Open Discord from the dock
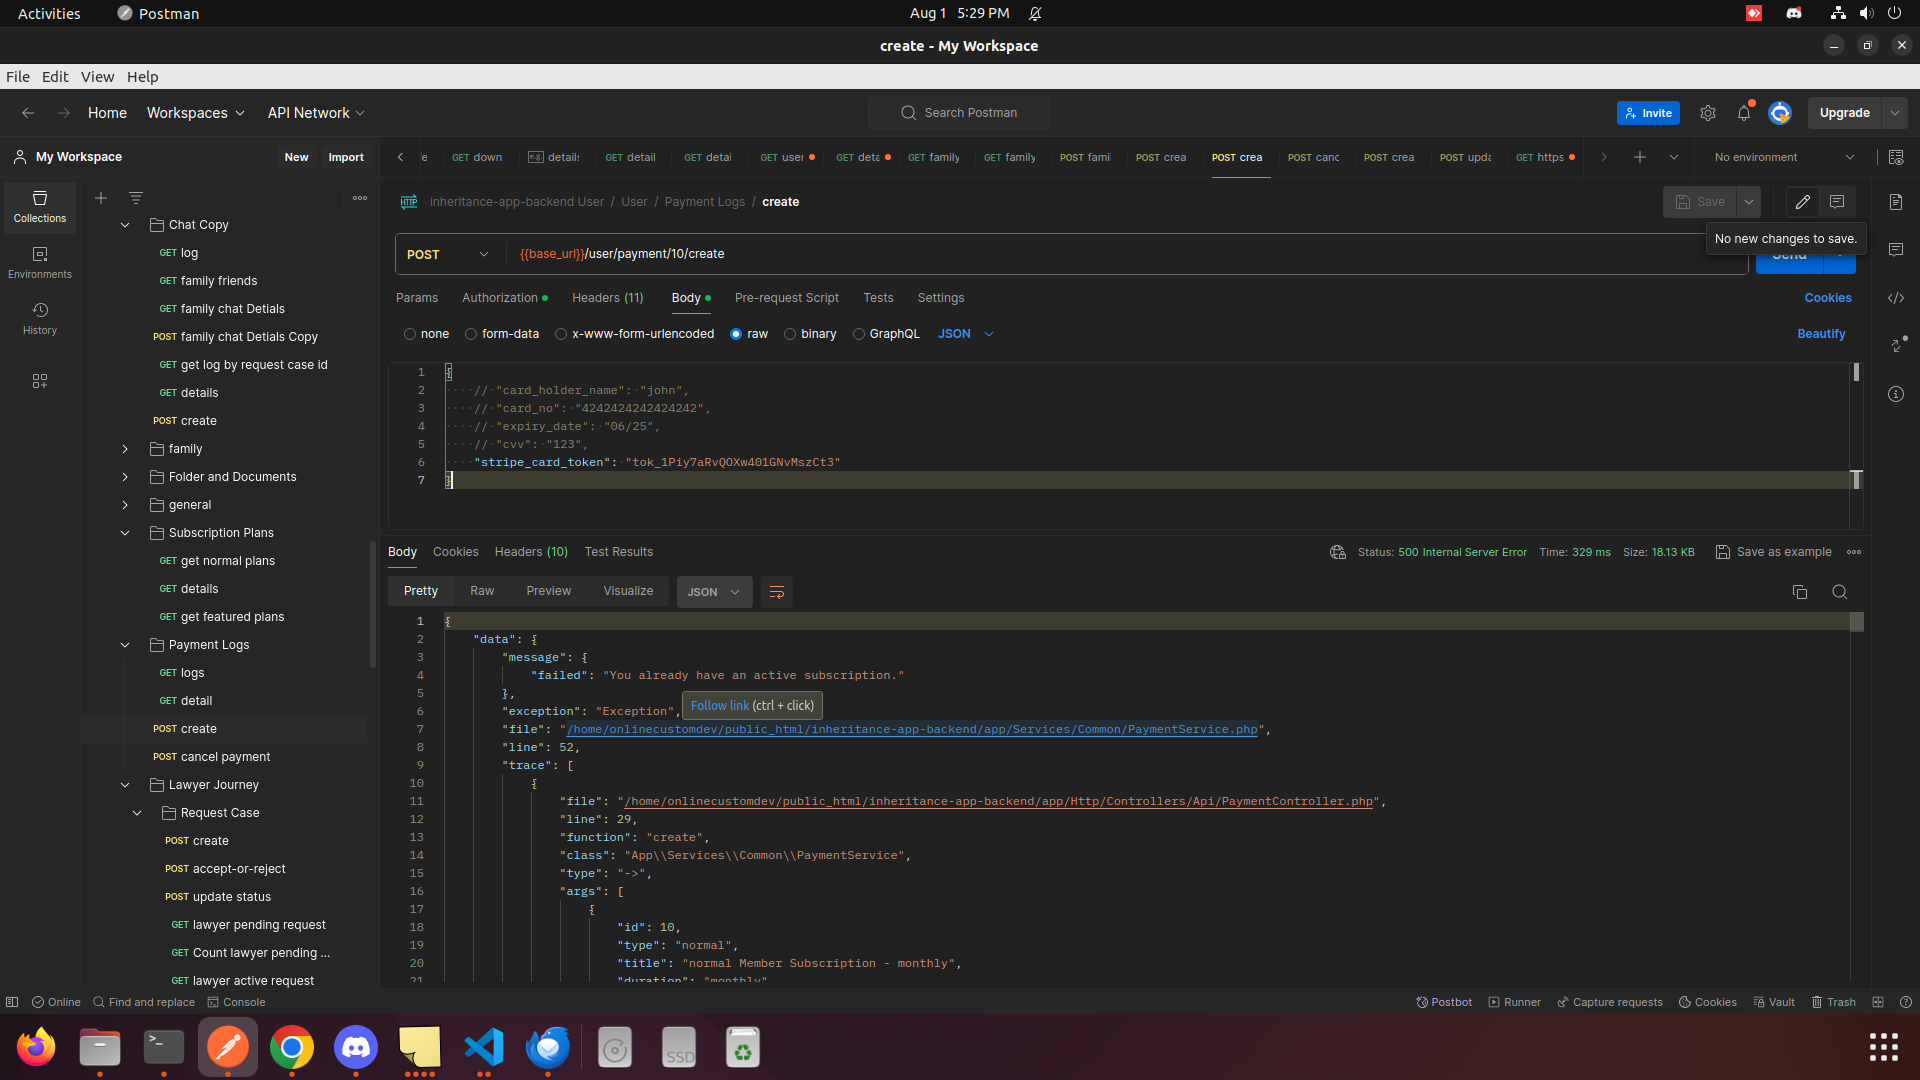The image size is (1920, 1080). click(356, 1047)
